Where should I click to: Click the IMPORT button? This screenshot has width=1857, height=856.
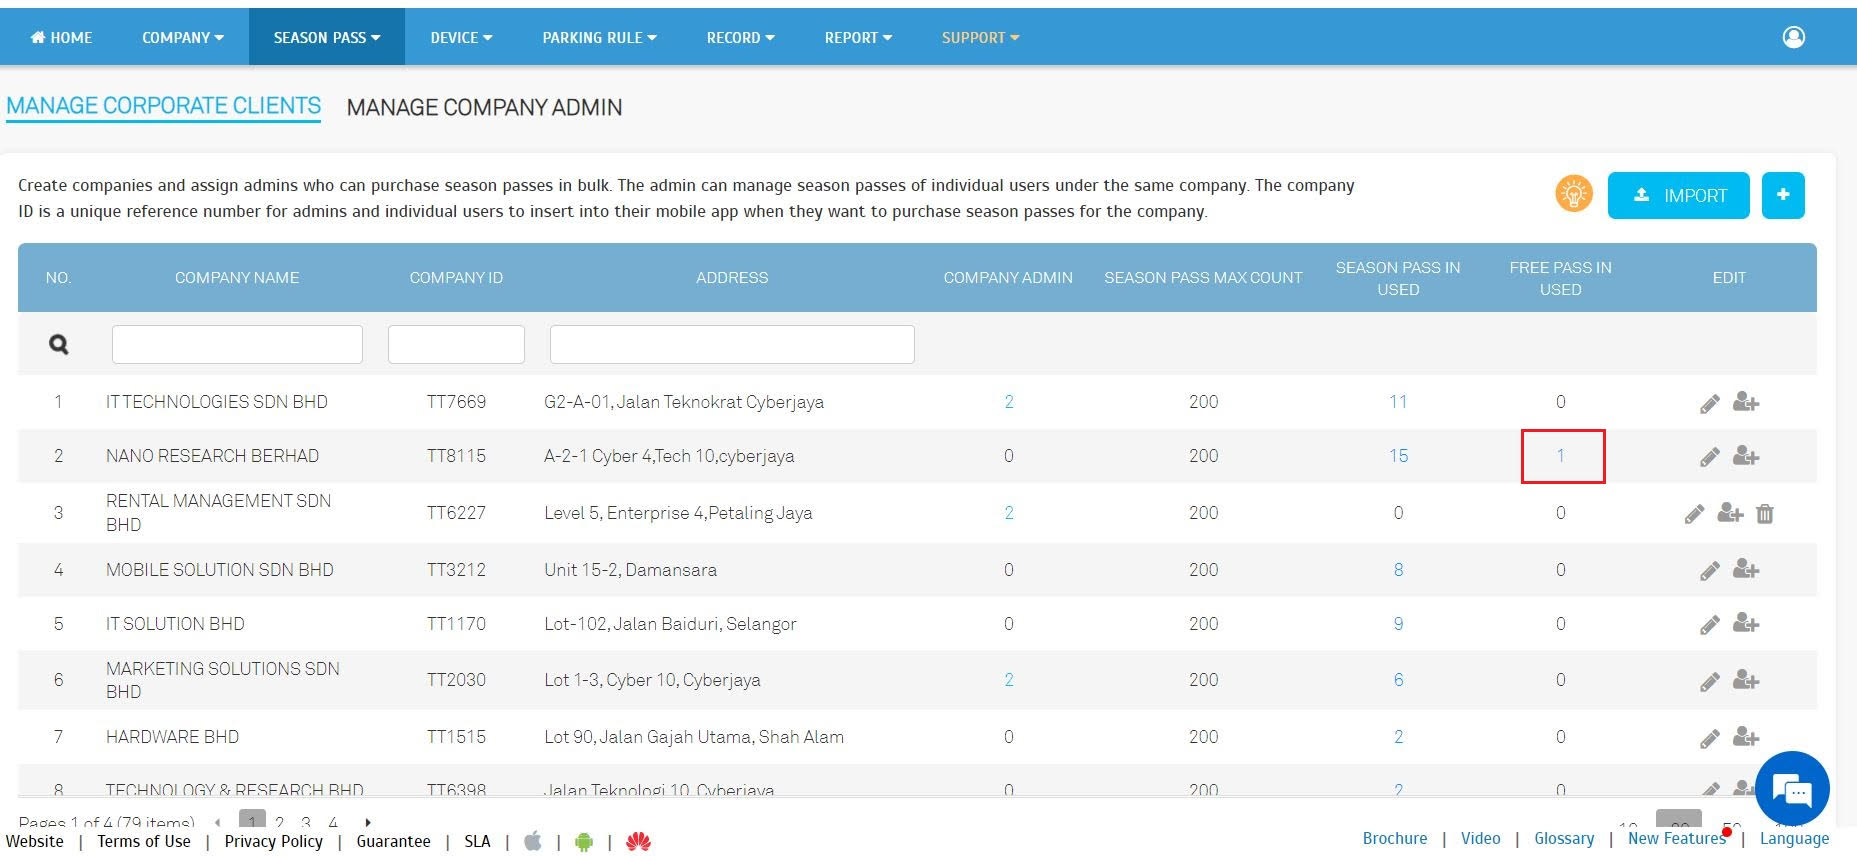point(1678,195)
